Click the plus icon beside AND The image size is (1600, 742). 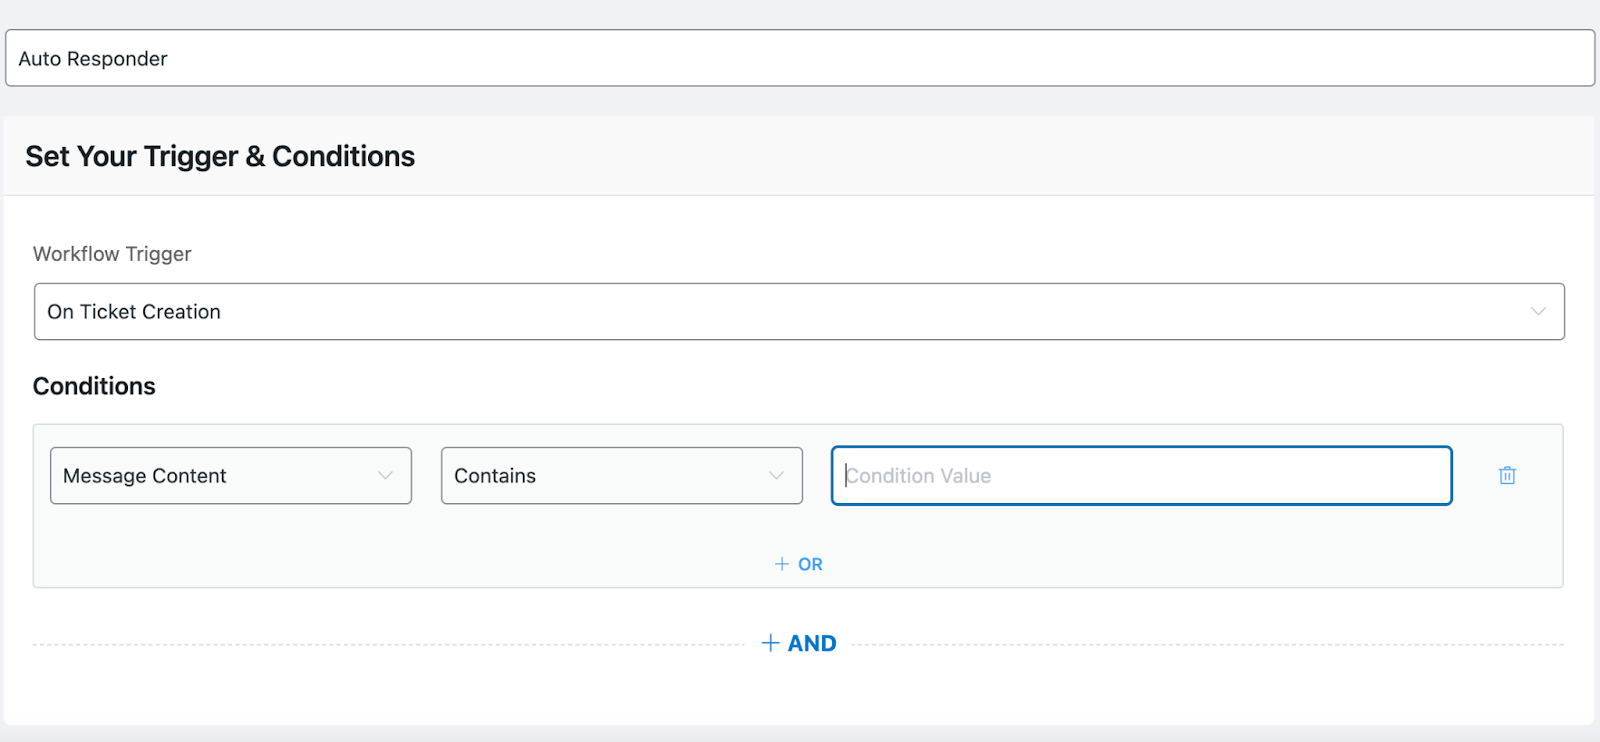click(770, 643)
